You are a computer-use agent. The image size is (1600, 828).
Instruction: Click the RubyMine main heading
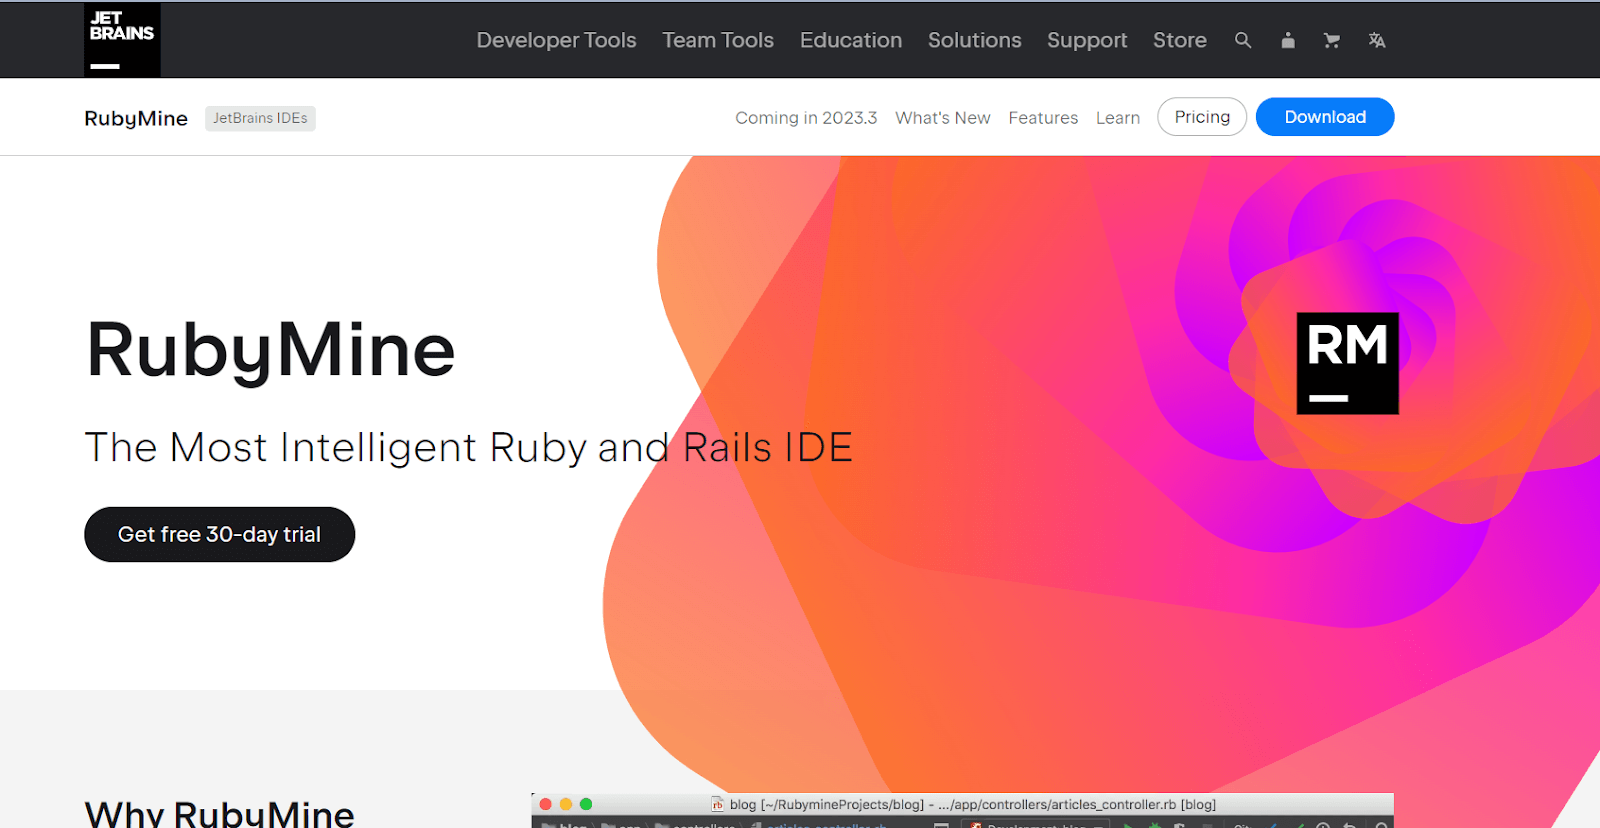tap(271, 351)
